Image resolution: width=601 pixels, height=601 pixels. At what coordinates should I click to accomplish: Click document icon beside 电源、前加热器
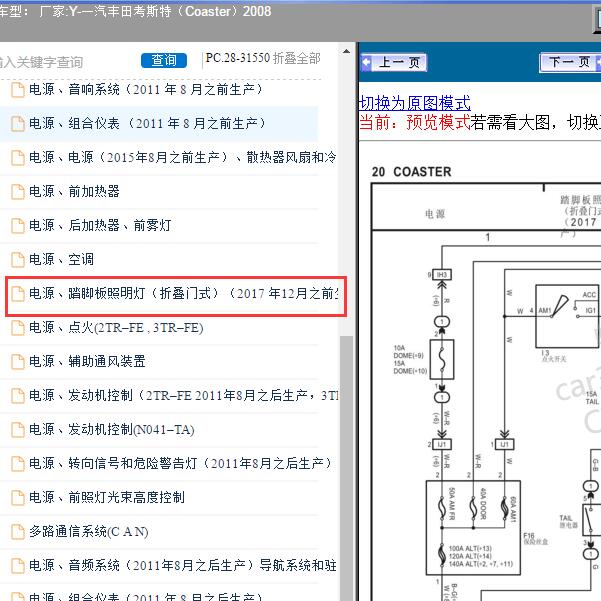(x=18, y=192)
